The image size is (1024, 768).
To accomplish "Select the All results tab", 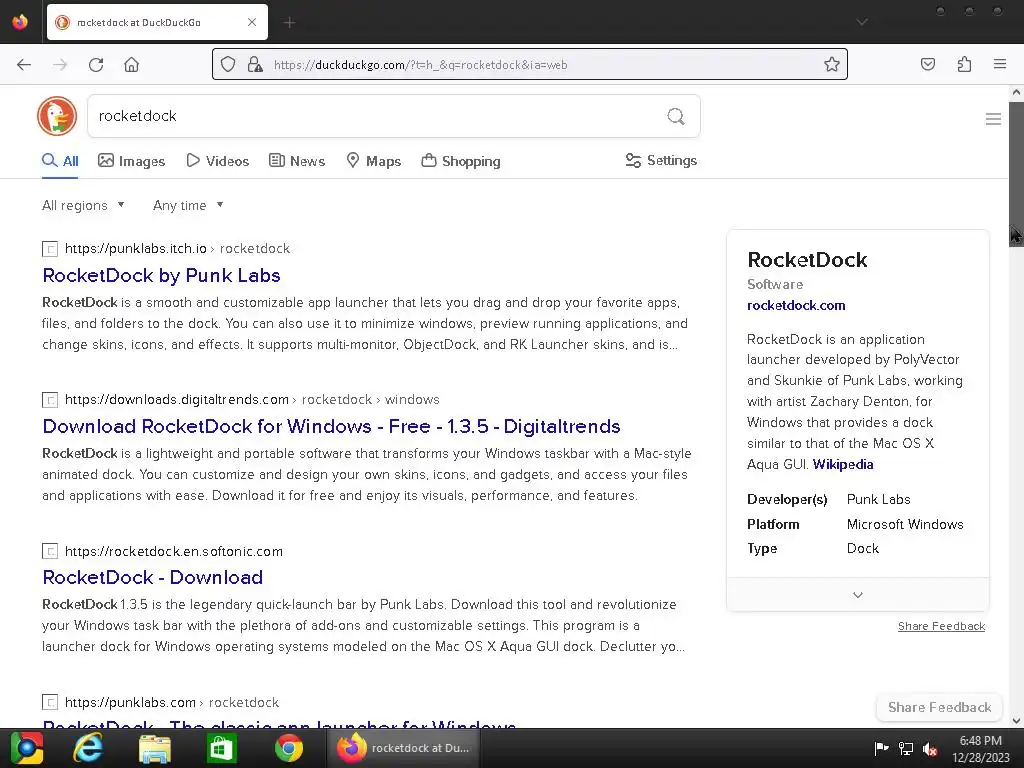I will [60, 161].
